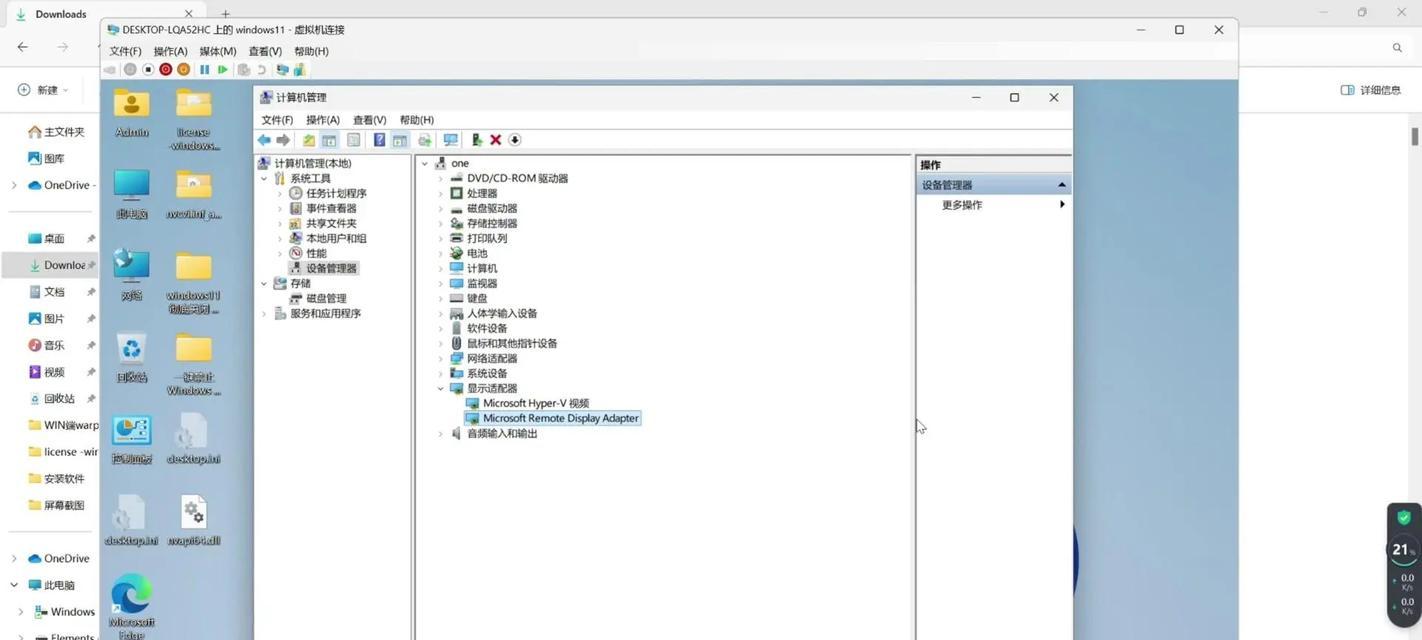
Task: Click 新建 button in Explorer window
Action: point(43,90)
